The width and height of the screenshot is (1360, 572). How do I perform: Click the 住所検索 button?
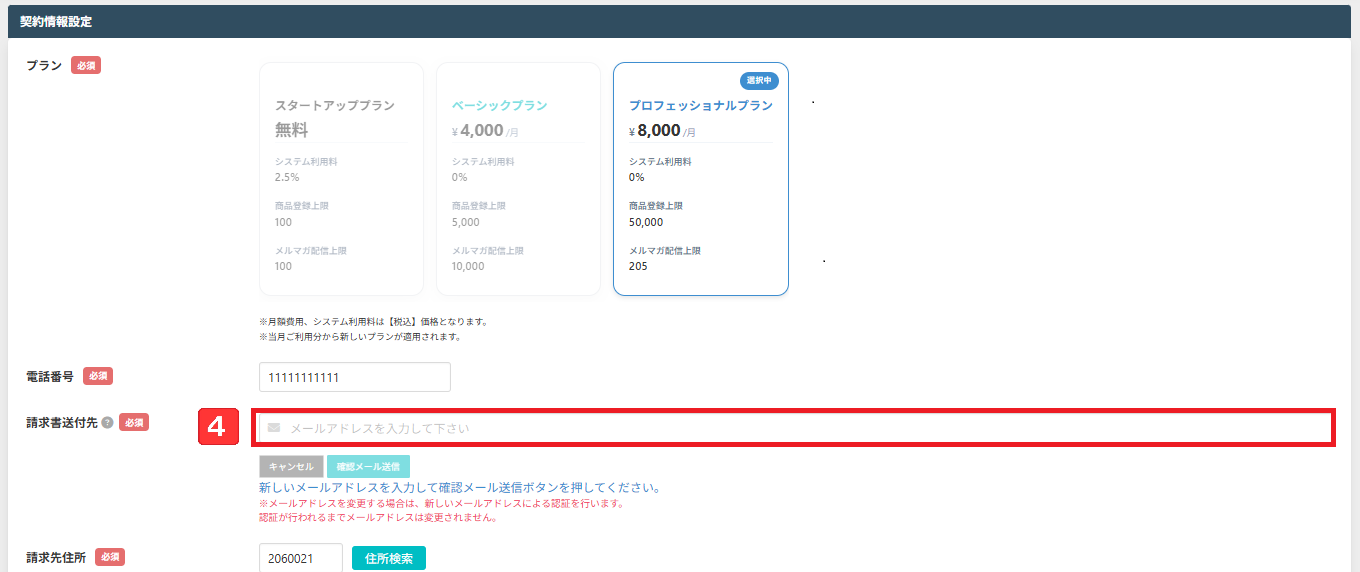pos(388,558)
